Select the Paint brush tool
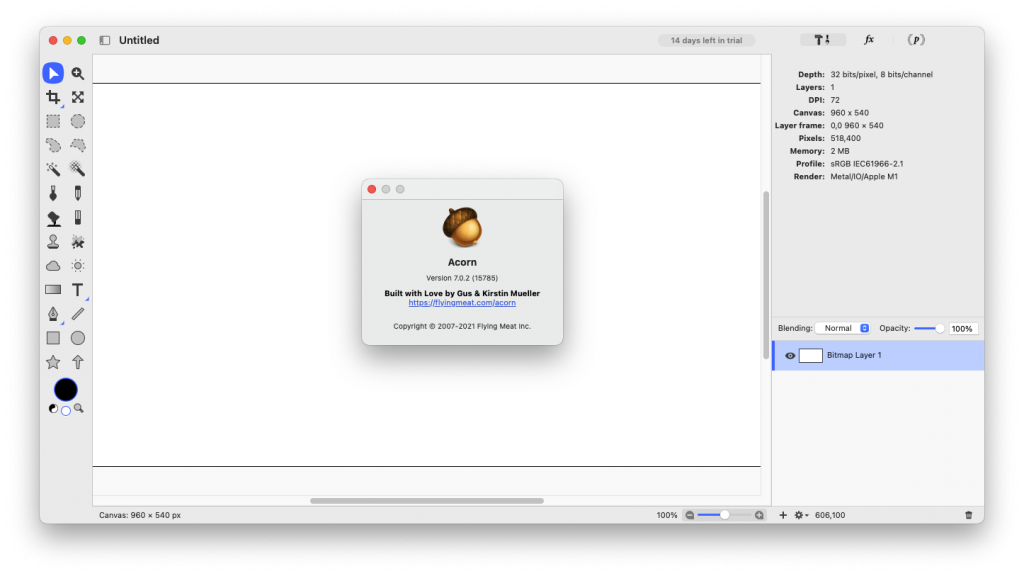1024x576 pixels. coord(53,193)
